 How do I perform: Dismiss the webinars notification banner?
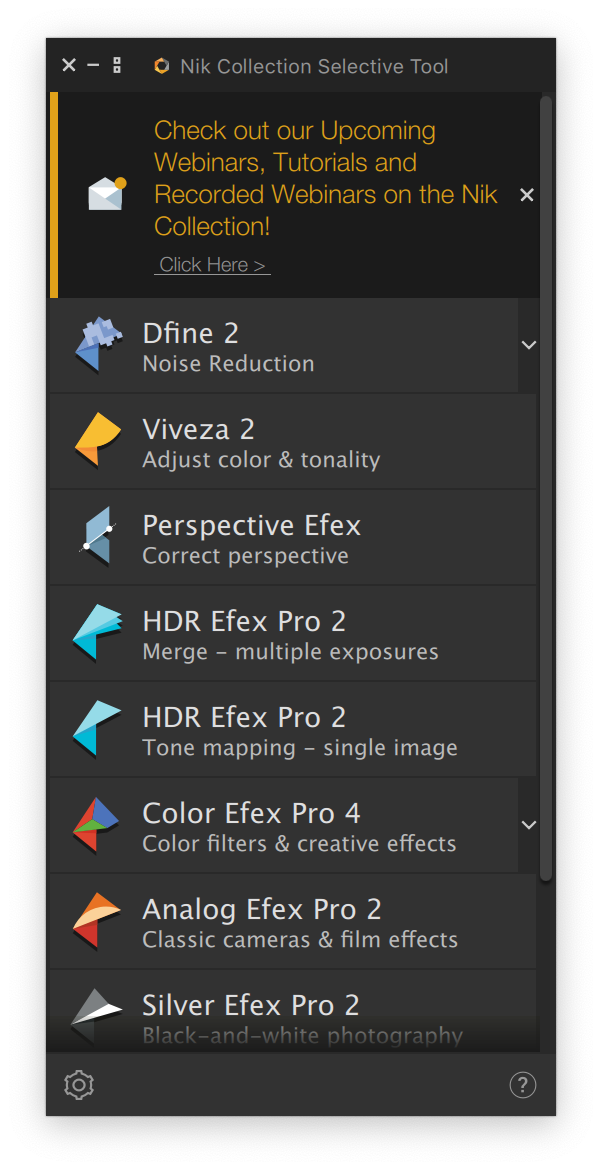point(526,195)
